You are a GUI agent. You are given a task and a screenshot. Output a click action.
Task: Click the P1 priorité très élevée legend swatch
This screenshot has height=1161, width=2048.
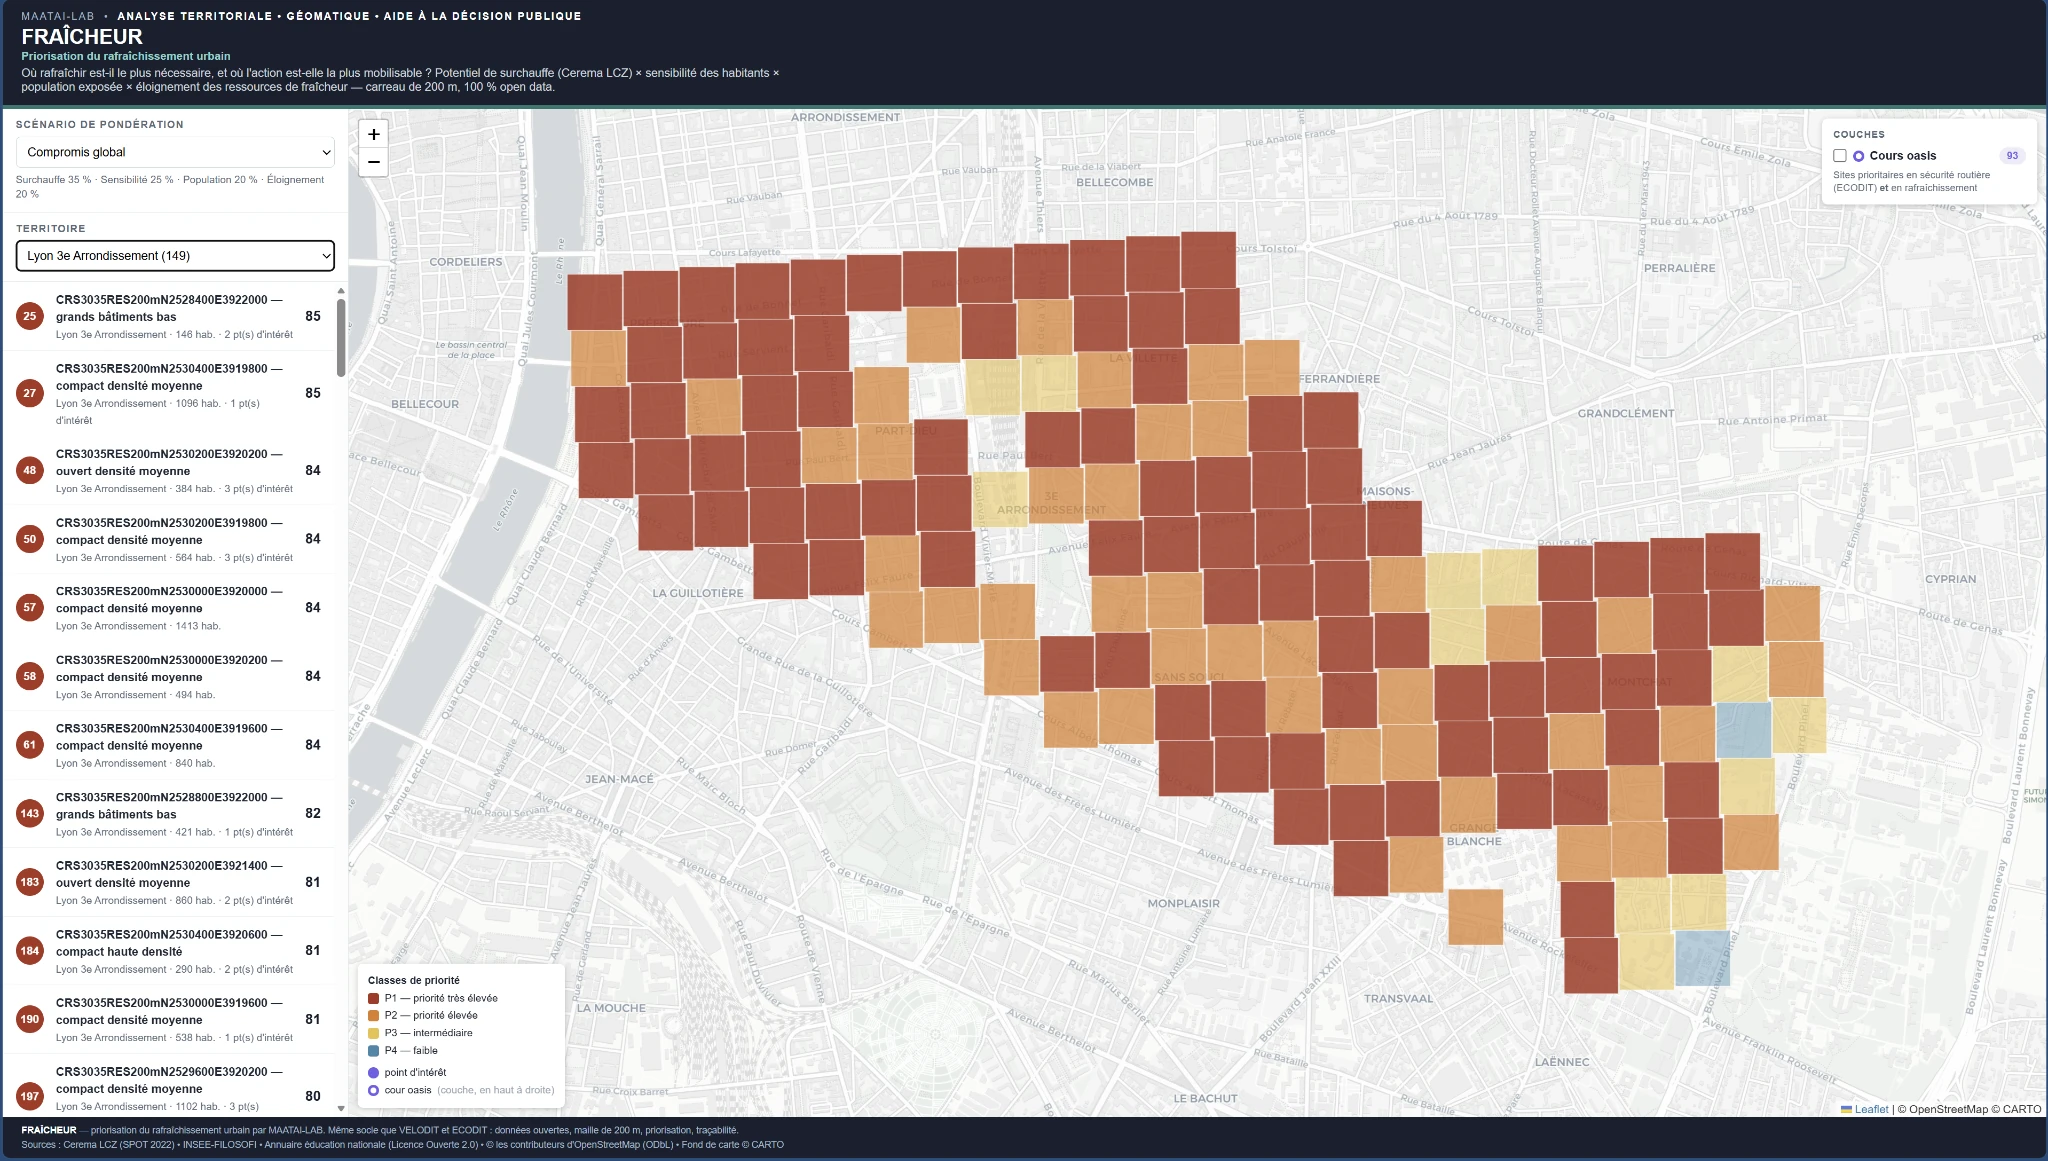[x=373, y=998]
